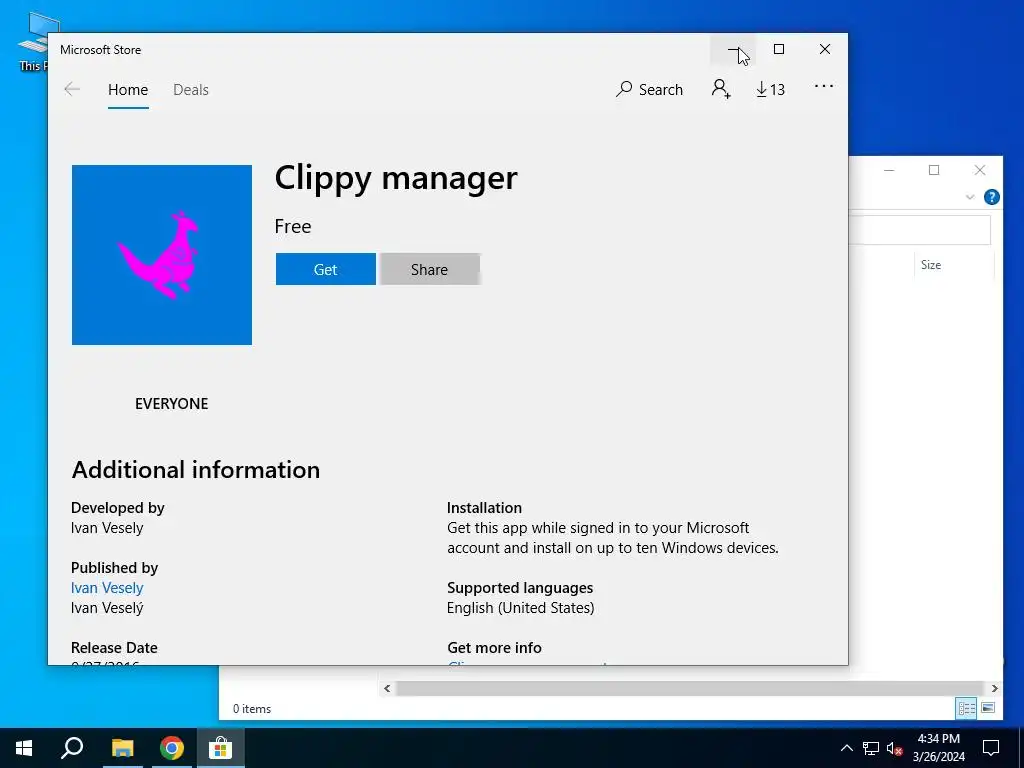
Task: Click the File Explorer search input box
Action: [920, 231]
